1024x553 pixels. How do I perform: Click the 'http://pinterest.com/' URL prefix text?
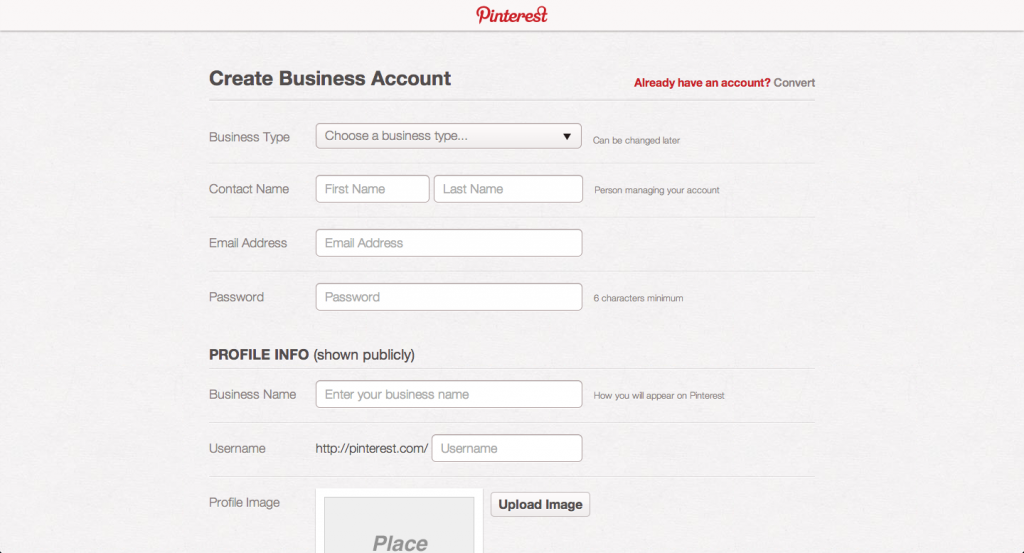(372, 449)
